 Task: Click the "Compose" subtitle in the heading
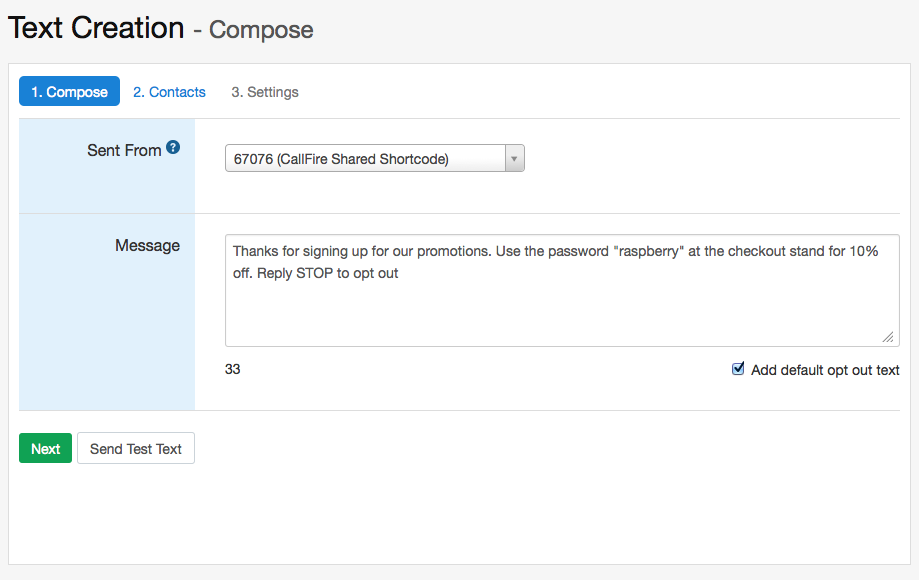pos(261,30)
